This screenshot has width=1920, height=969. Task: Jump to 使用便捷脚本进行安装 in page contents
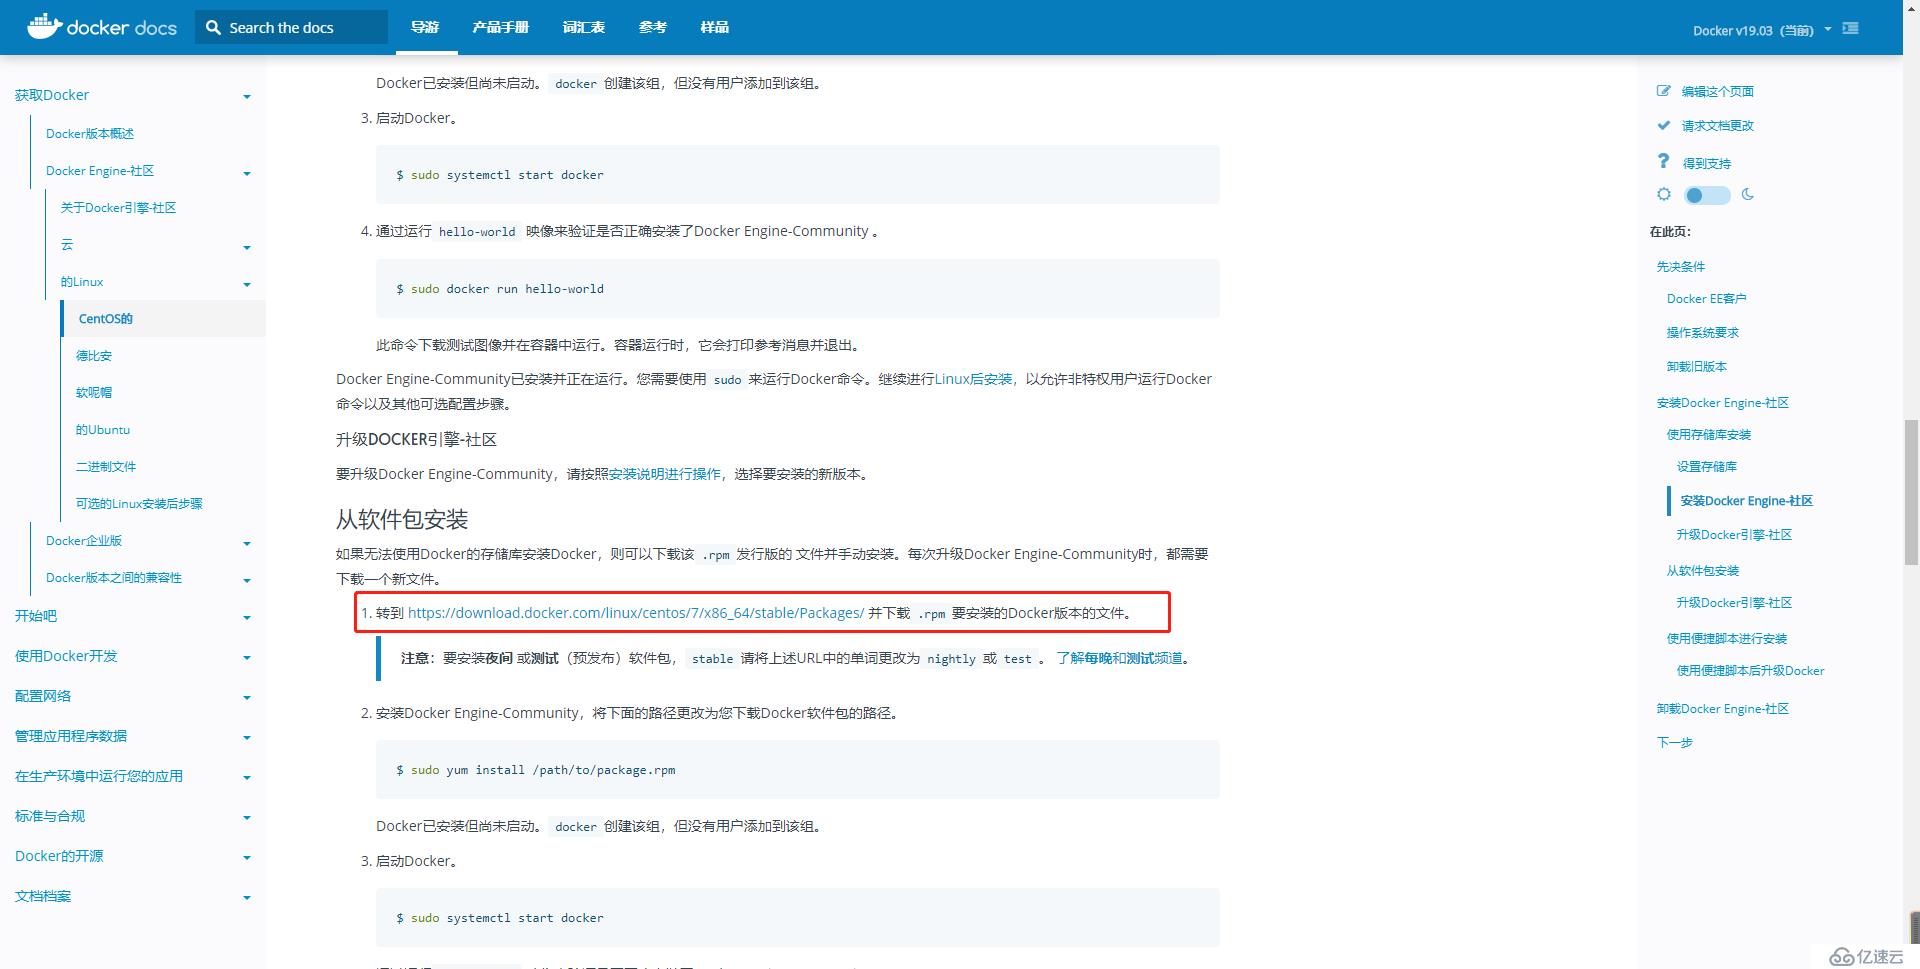point(1727,638)
